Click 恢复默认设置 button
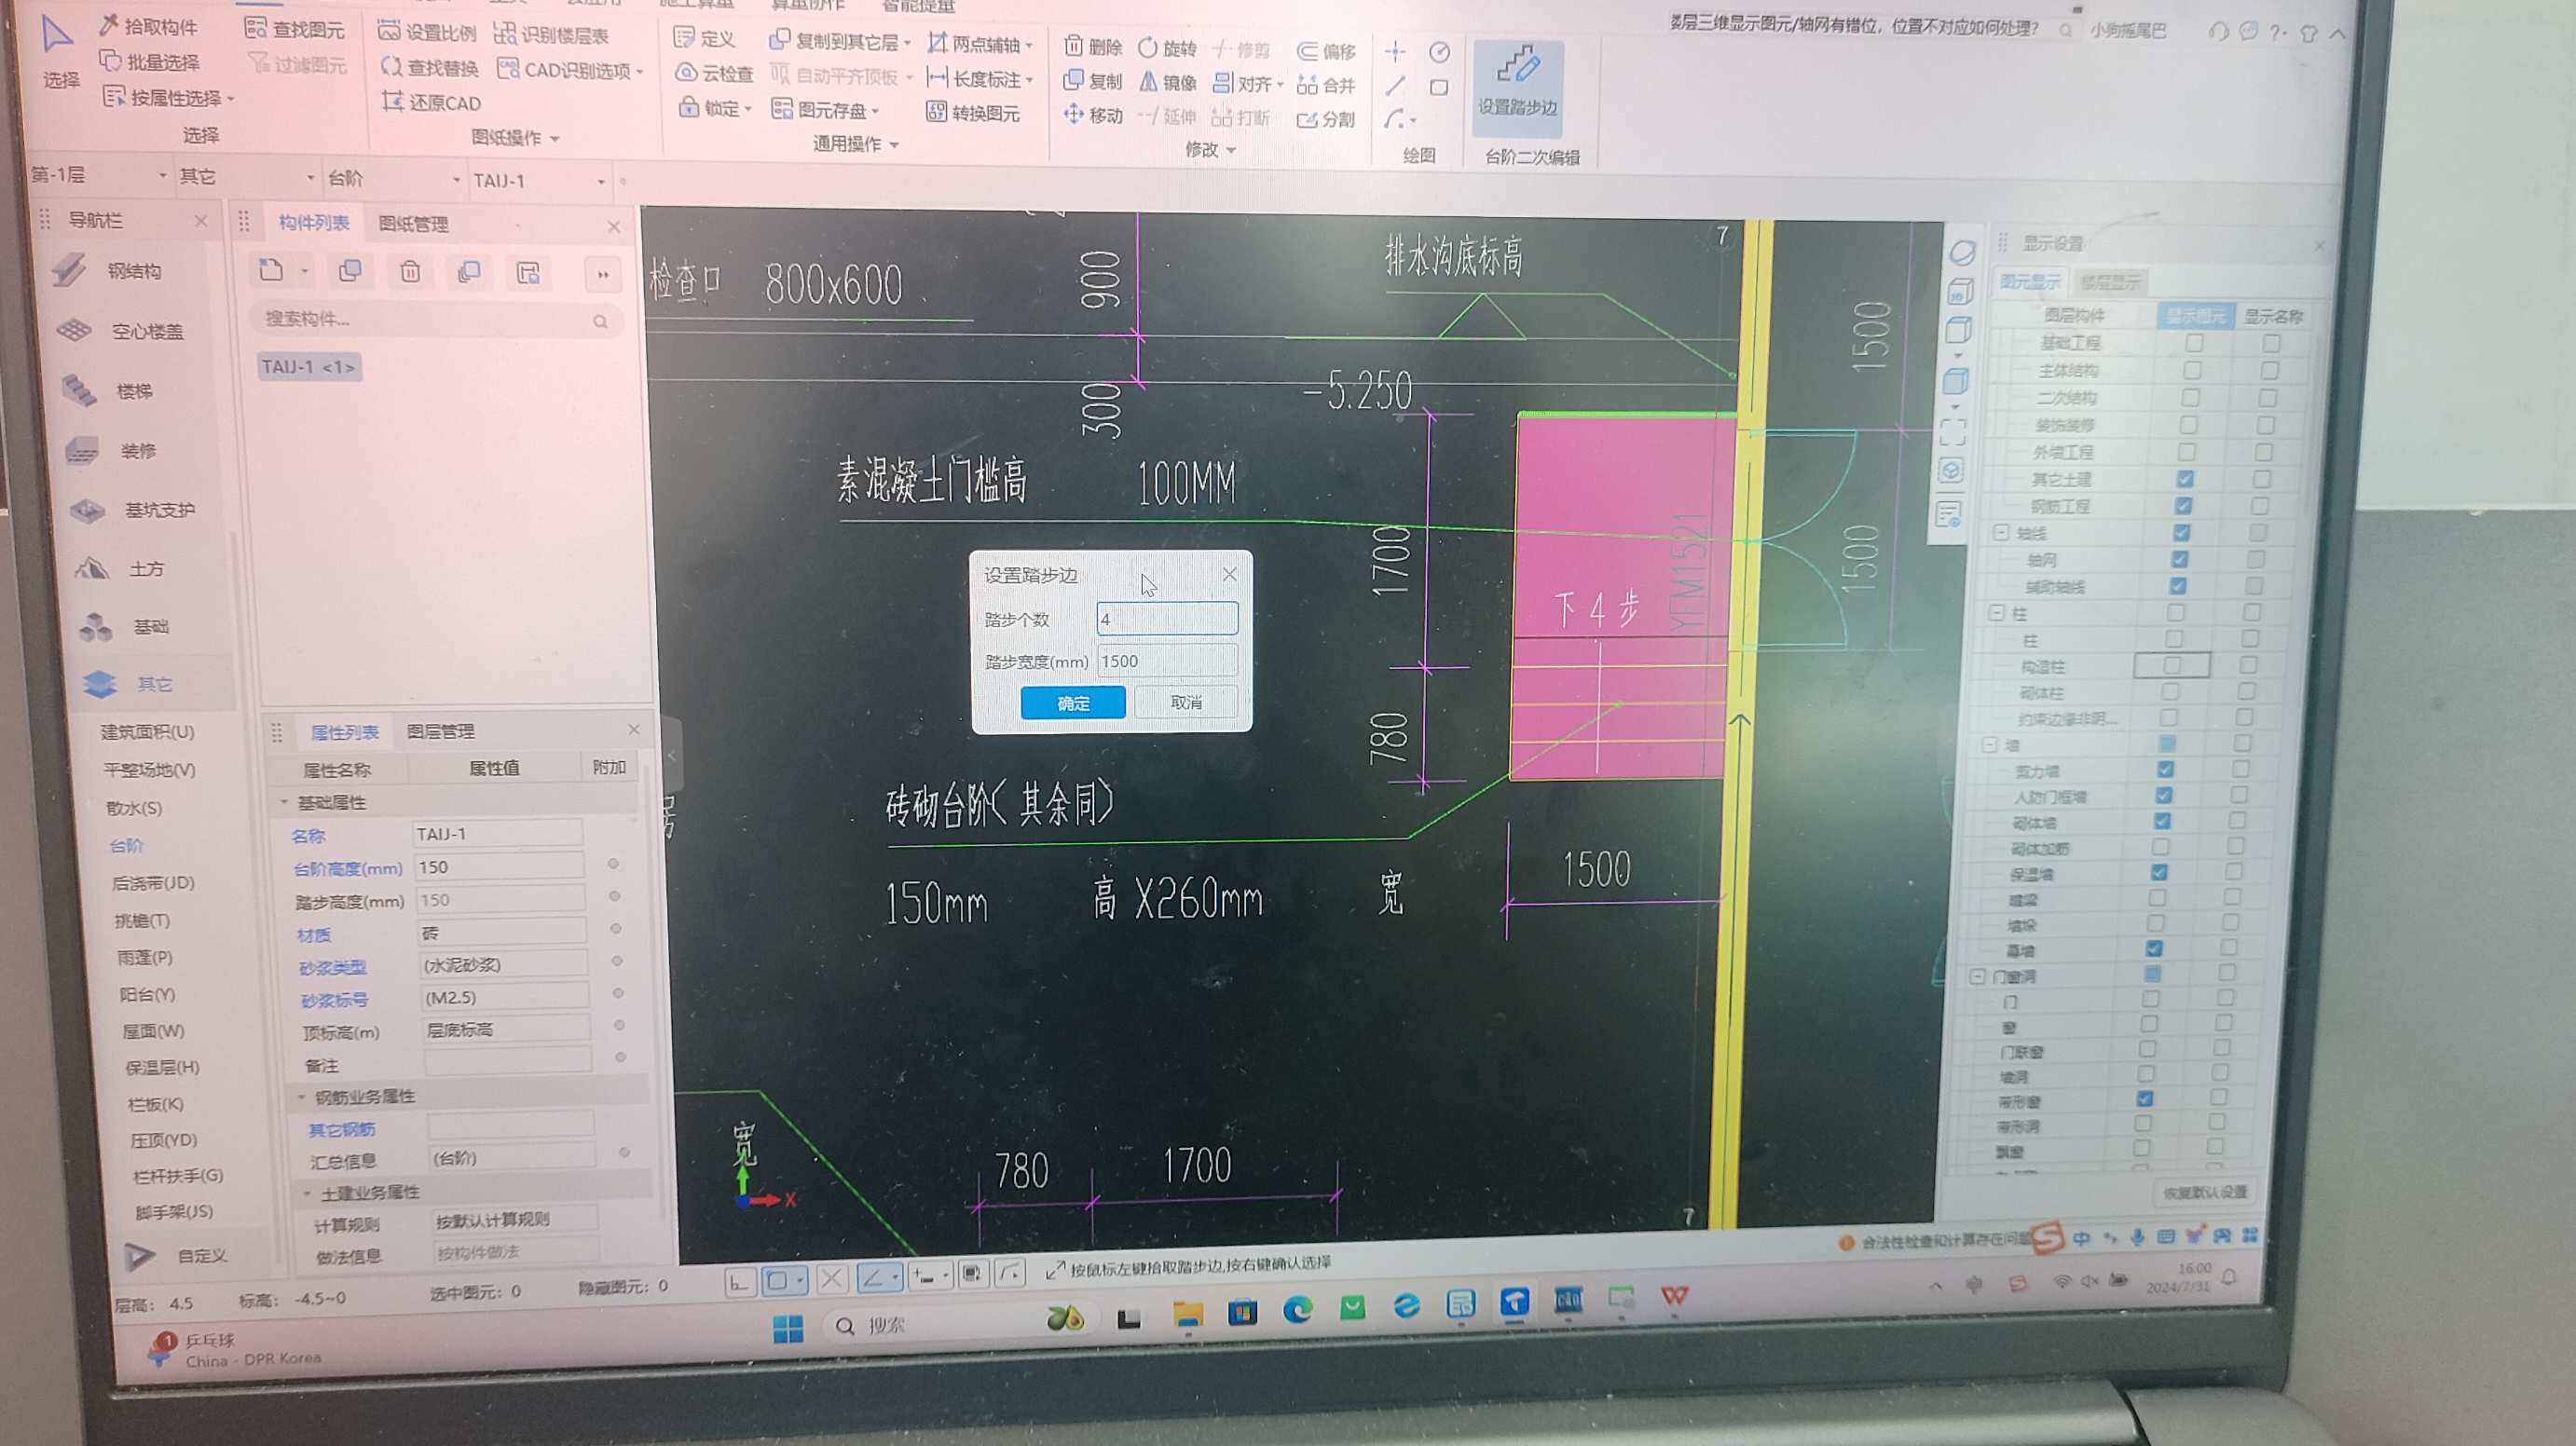 [2205, 1192]
